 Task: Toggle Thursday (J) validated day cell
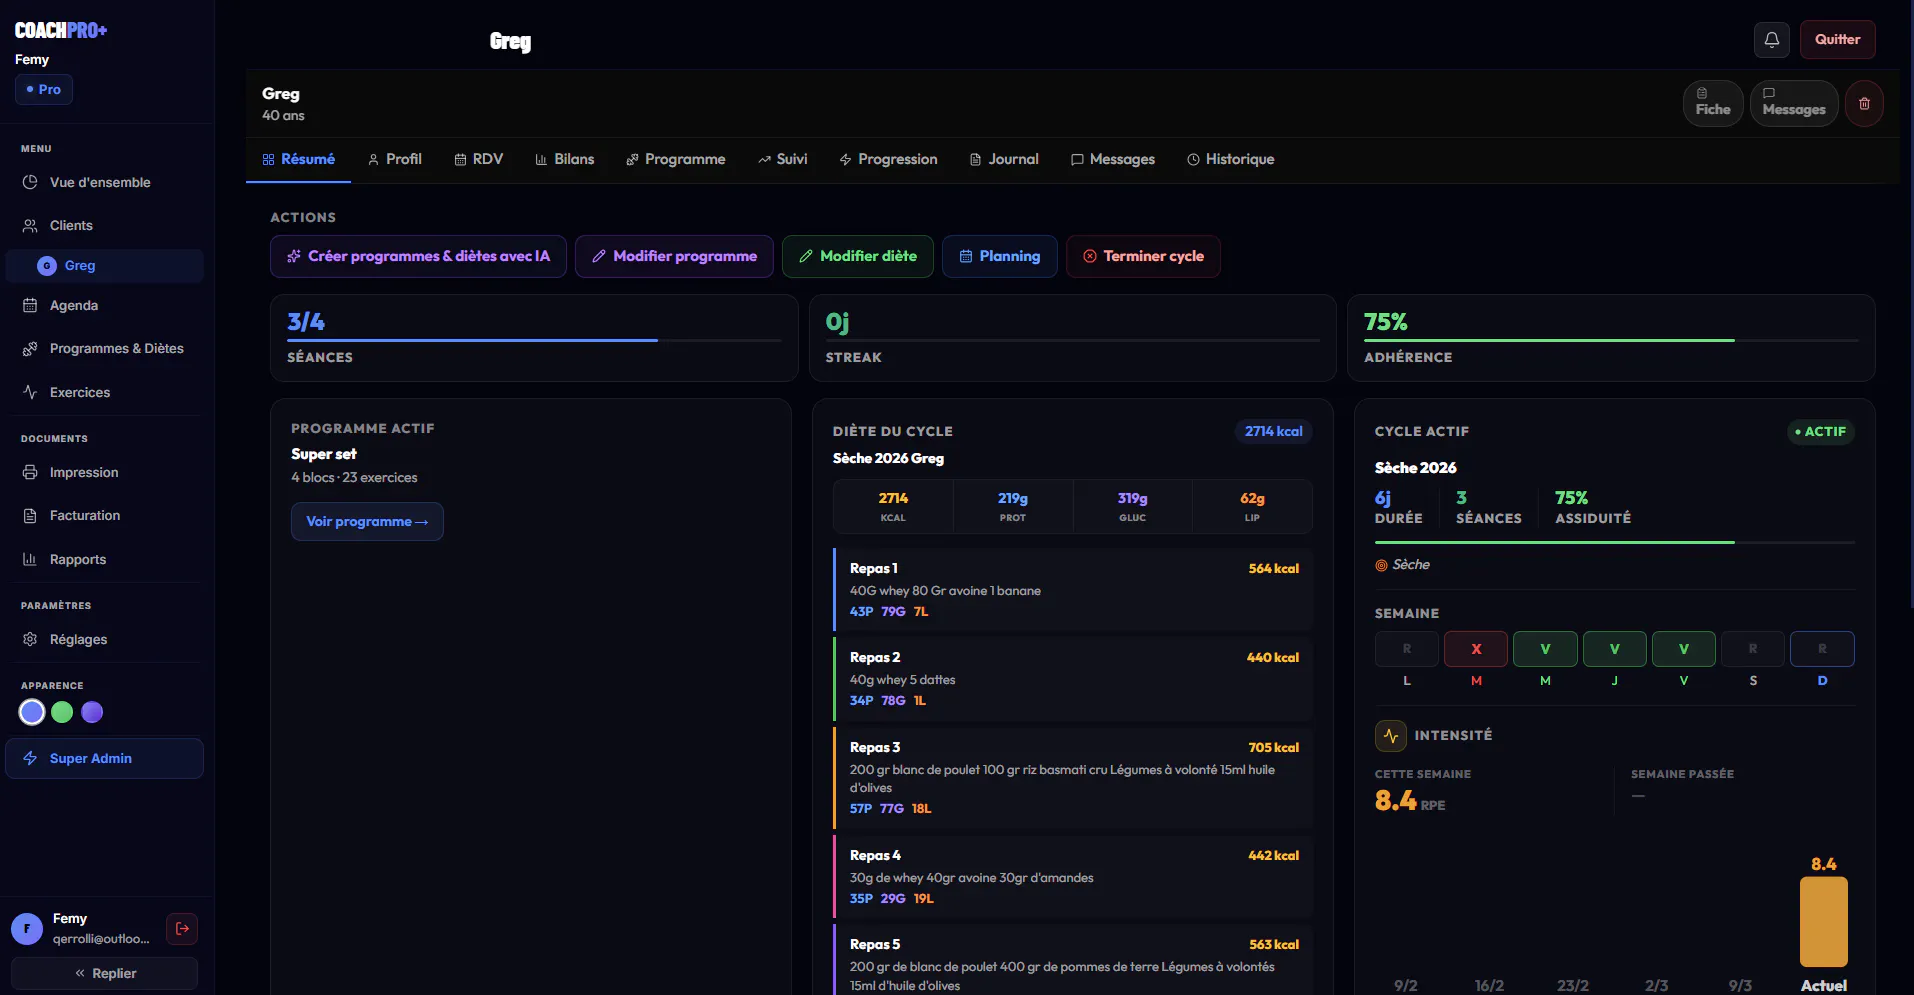(1614, 649)
